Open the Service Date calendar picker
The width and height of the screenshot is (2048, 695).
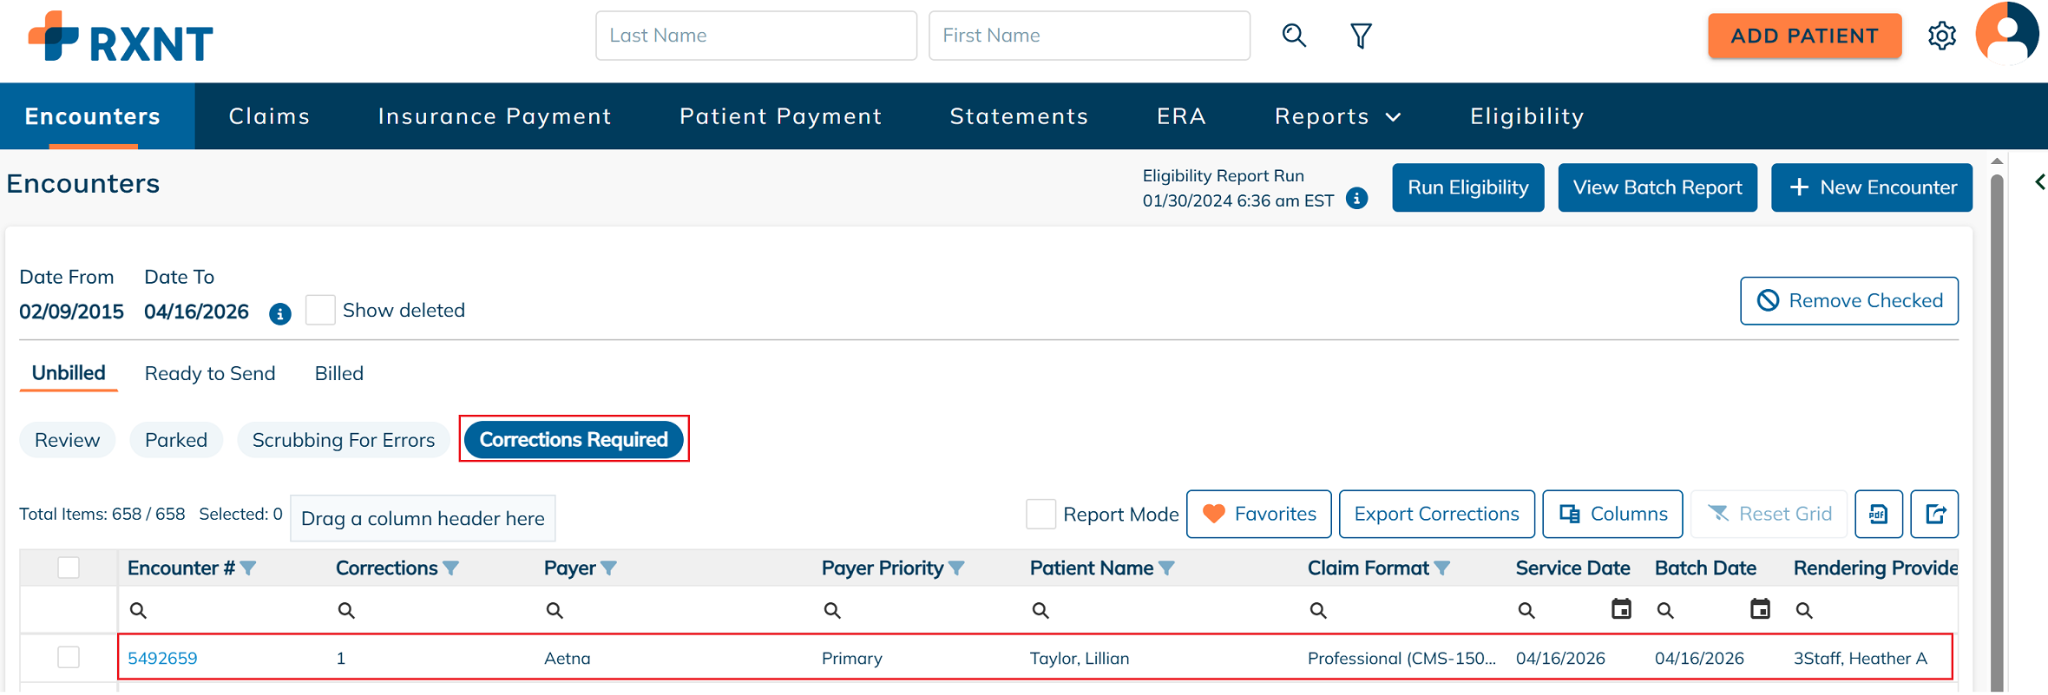1621,609
